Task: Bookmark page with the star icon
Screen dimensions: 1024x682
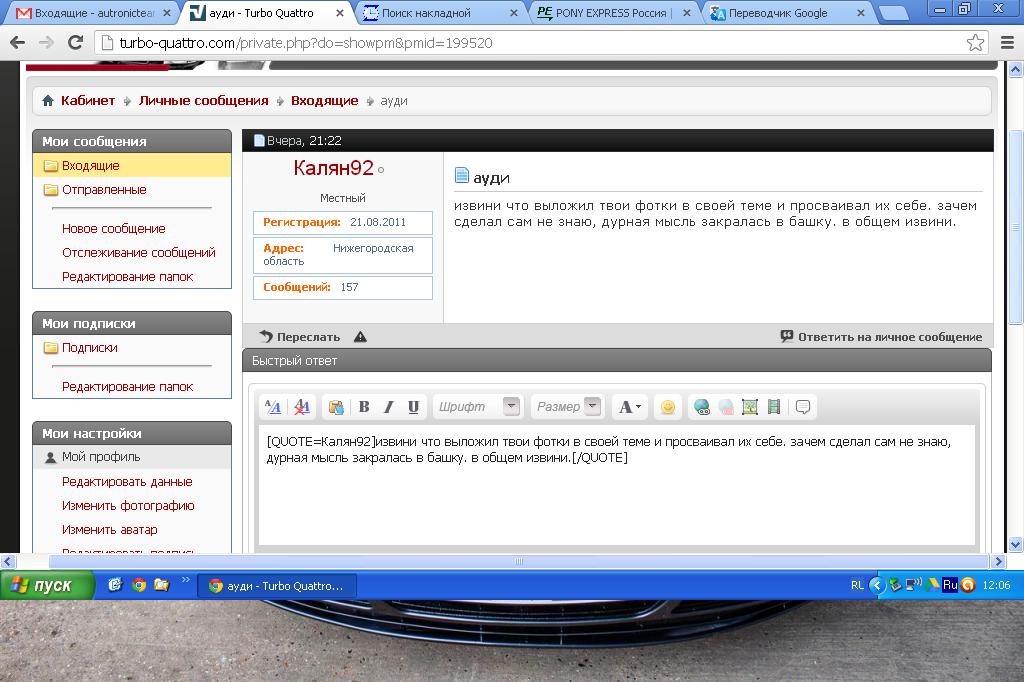Action: coord(975,43)
